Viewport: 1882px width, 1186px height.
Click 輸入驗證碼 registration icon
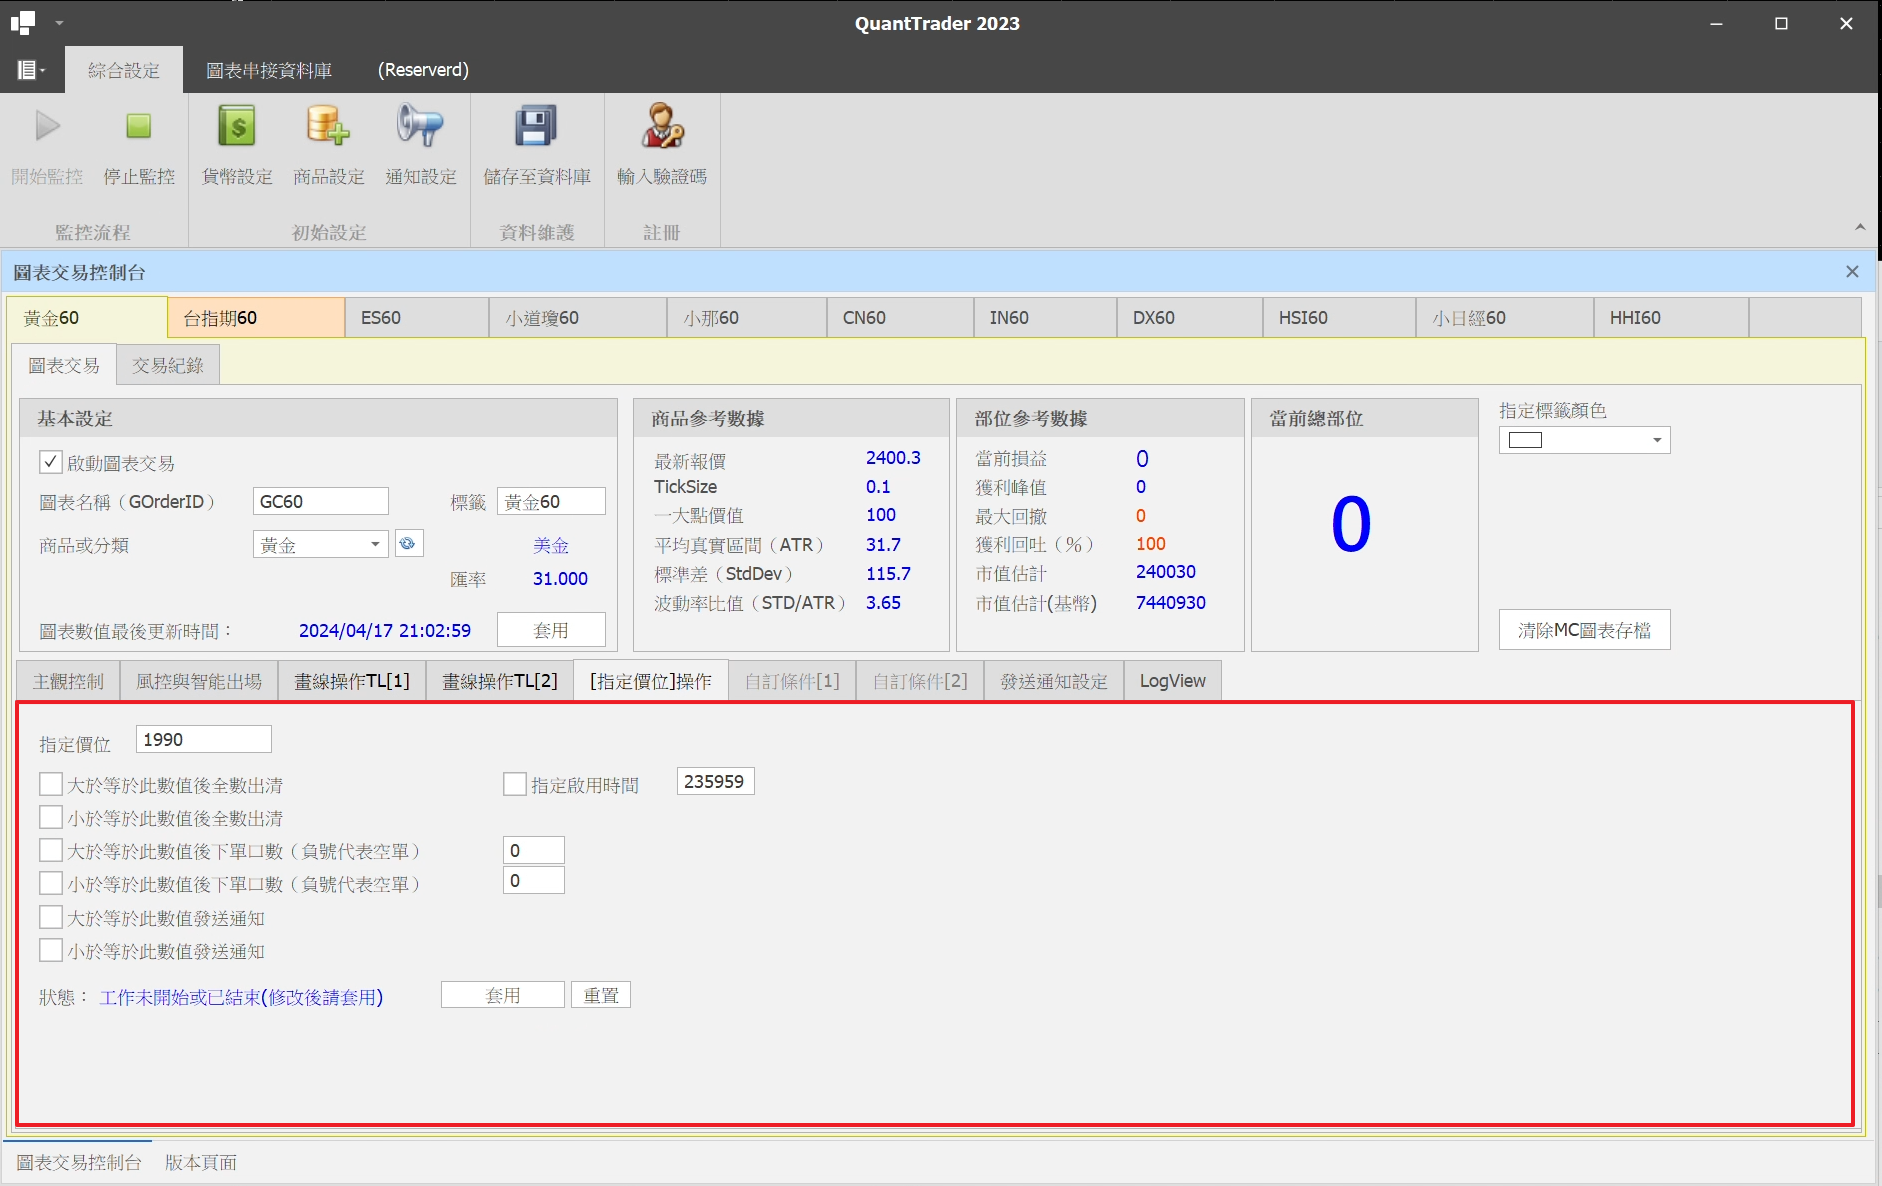click(x=661, y=127)
